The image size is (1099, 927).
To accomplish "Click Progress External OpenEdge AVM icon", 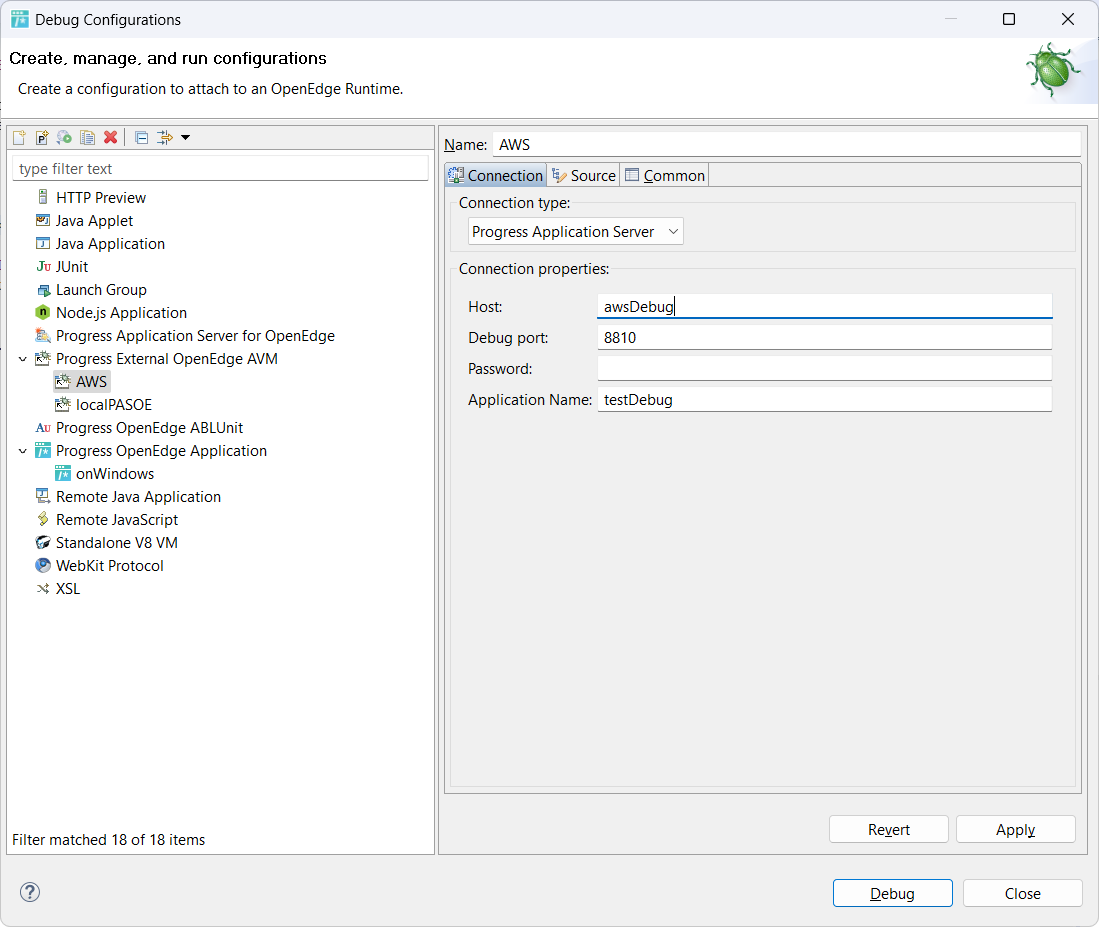I will [43, 358].
